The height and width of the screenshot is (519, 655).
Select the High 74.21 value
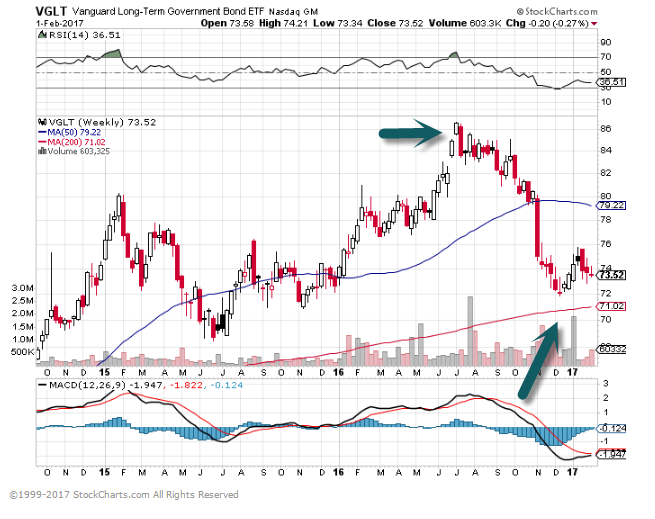pyautogui.click(x=283, y=23)
